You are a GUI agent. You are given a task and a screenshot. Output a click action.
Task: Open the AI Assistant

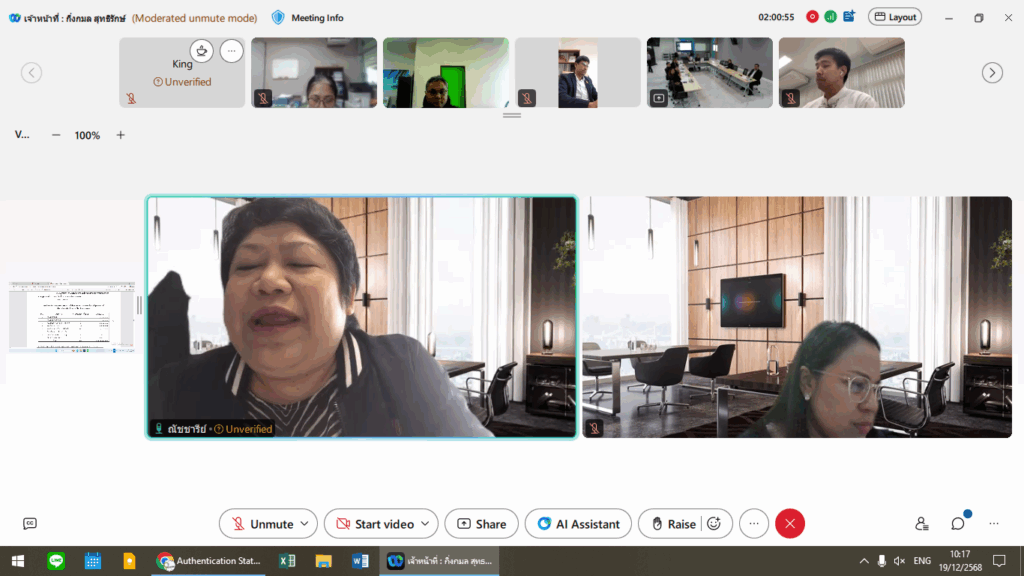tap(578, 523)
